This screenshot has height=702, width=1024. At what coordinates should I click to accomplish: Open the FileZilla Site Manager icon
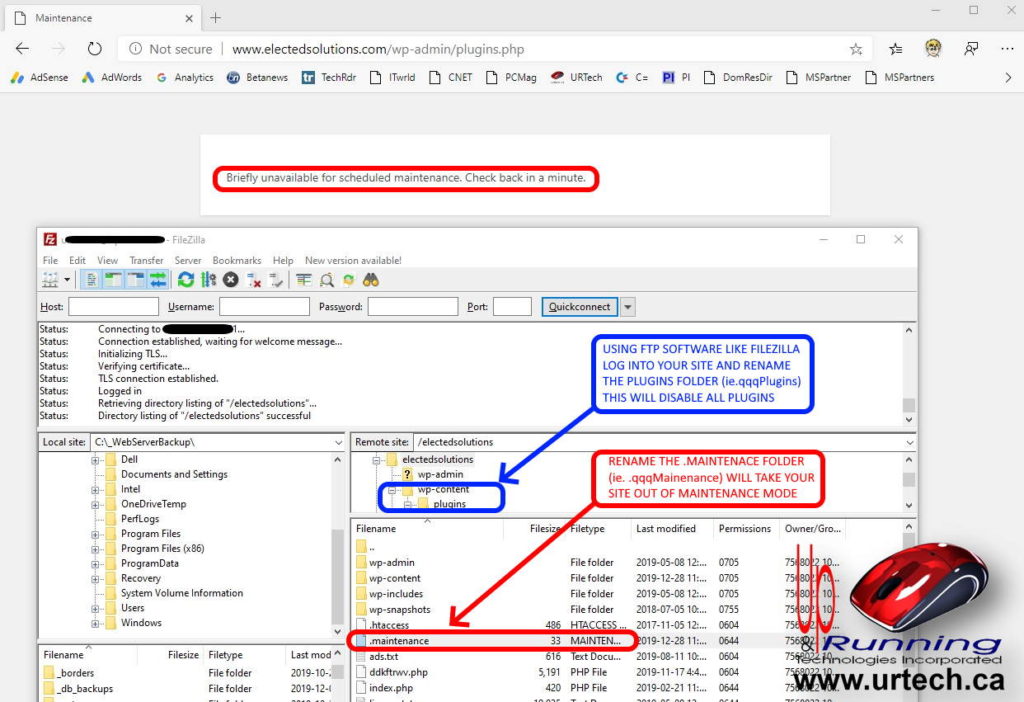click(50, 280)
